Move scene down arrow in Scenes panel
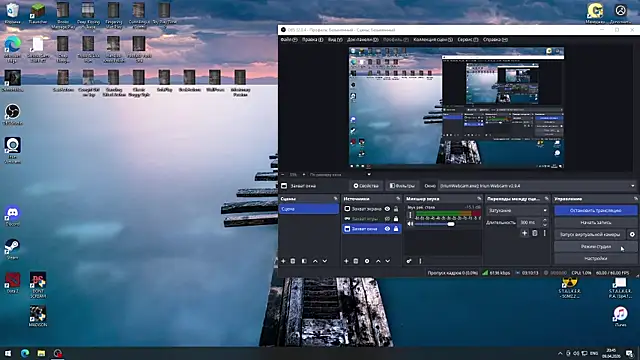Image resolution: width=640 pixels, height=360 pixels. [x=325, y=261]
